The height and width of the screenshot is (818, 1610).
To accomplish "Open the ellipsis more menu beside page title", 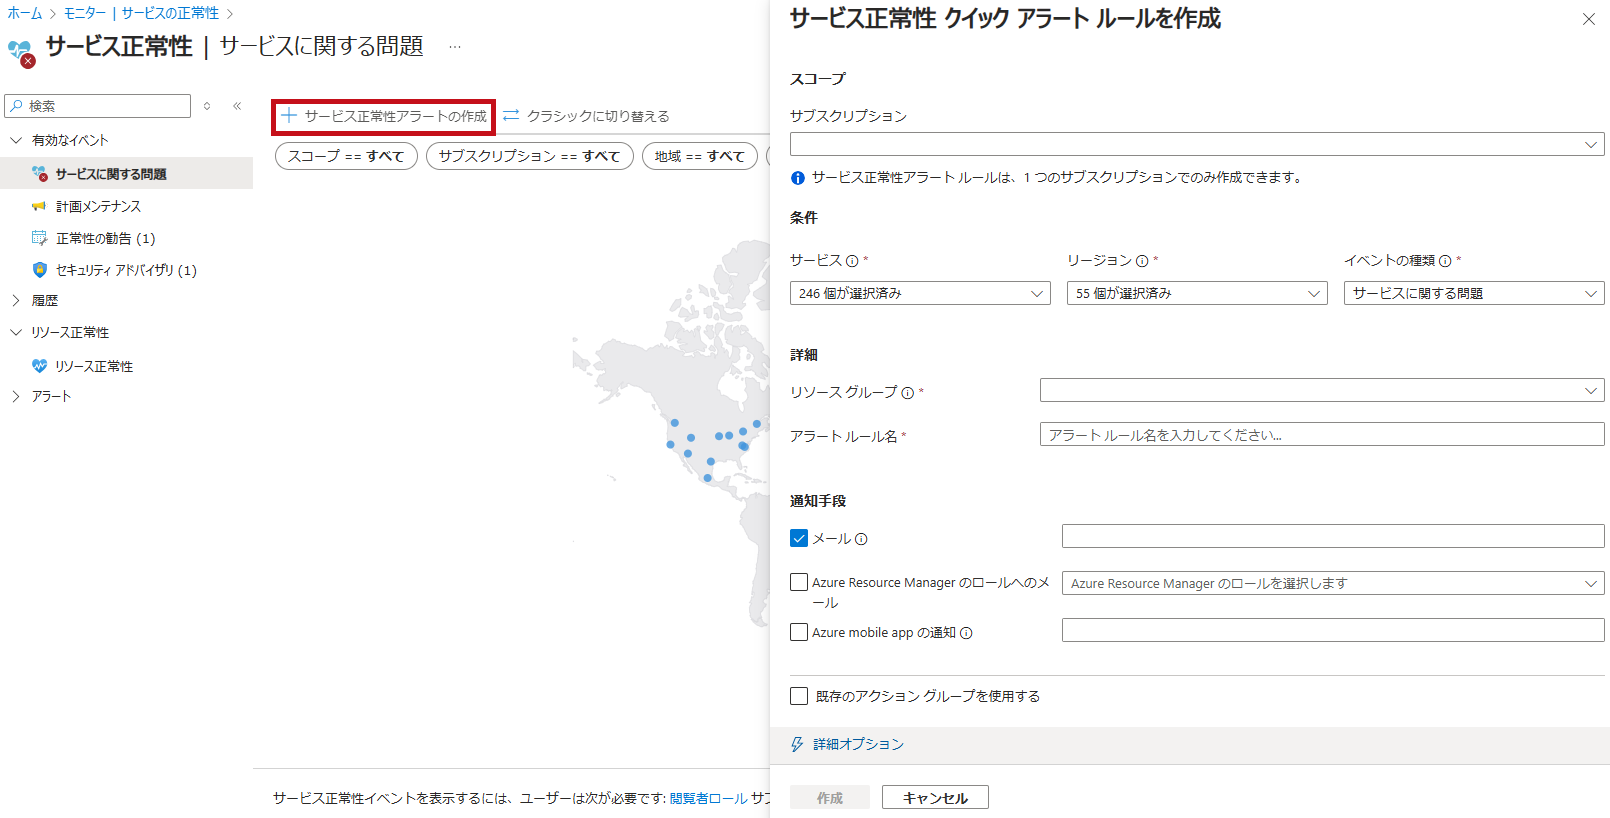I will pyautogui.click(x=455, y=47).
